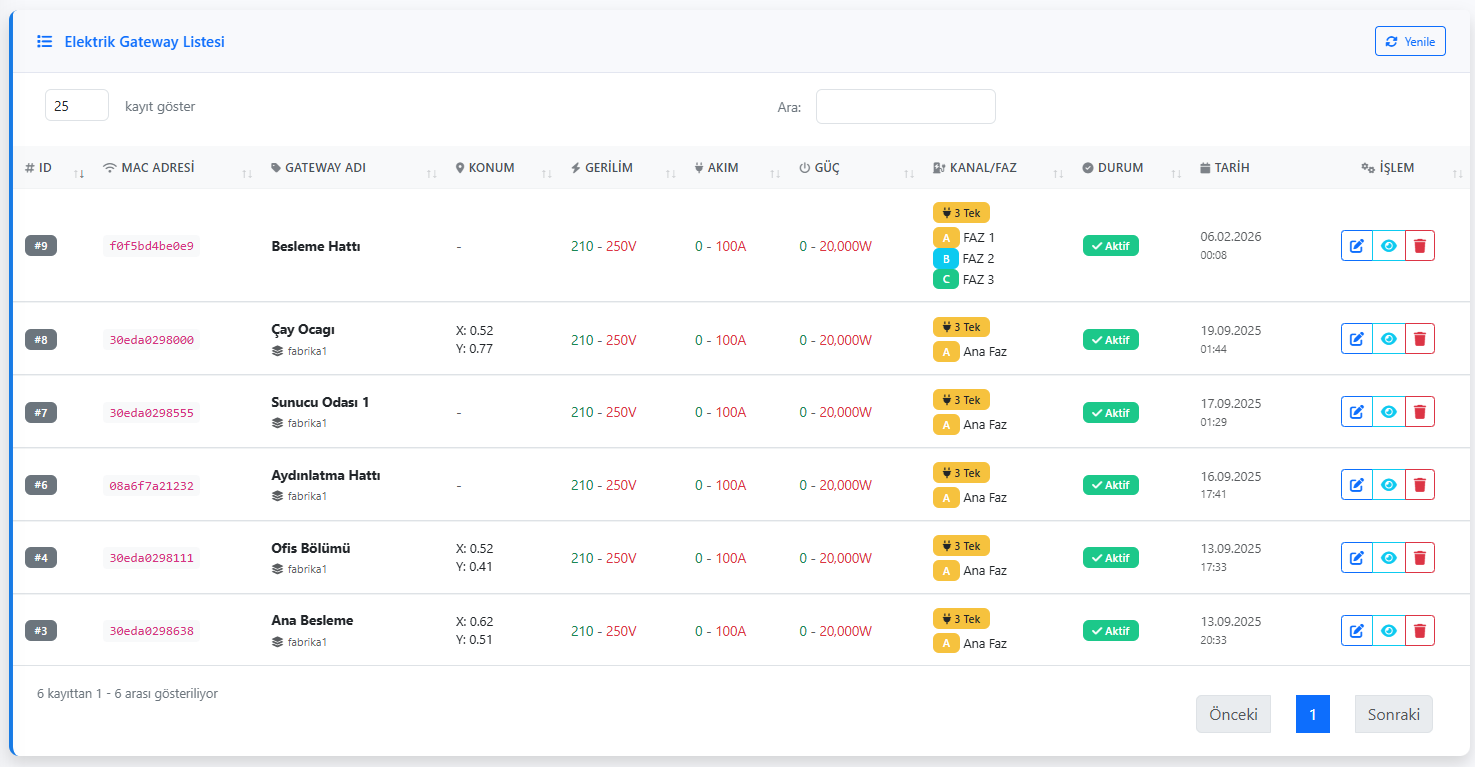
Task: Delete the Çay Ocagı gateway row
Action: pyautogui.click(x=1419, y=339)
